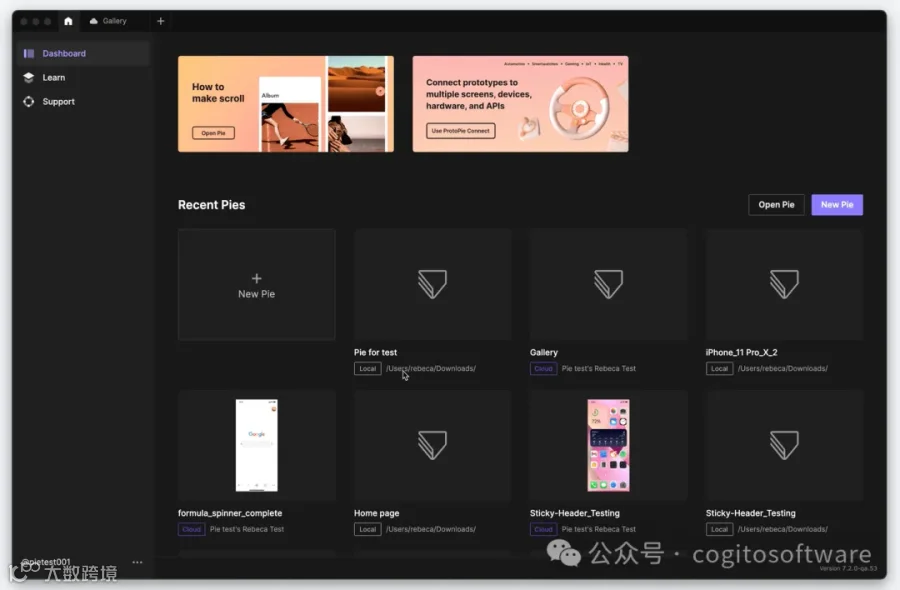Click the formula_spinner_complete title
900x590 pixels.
click(x=230, y=513)
